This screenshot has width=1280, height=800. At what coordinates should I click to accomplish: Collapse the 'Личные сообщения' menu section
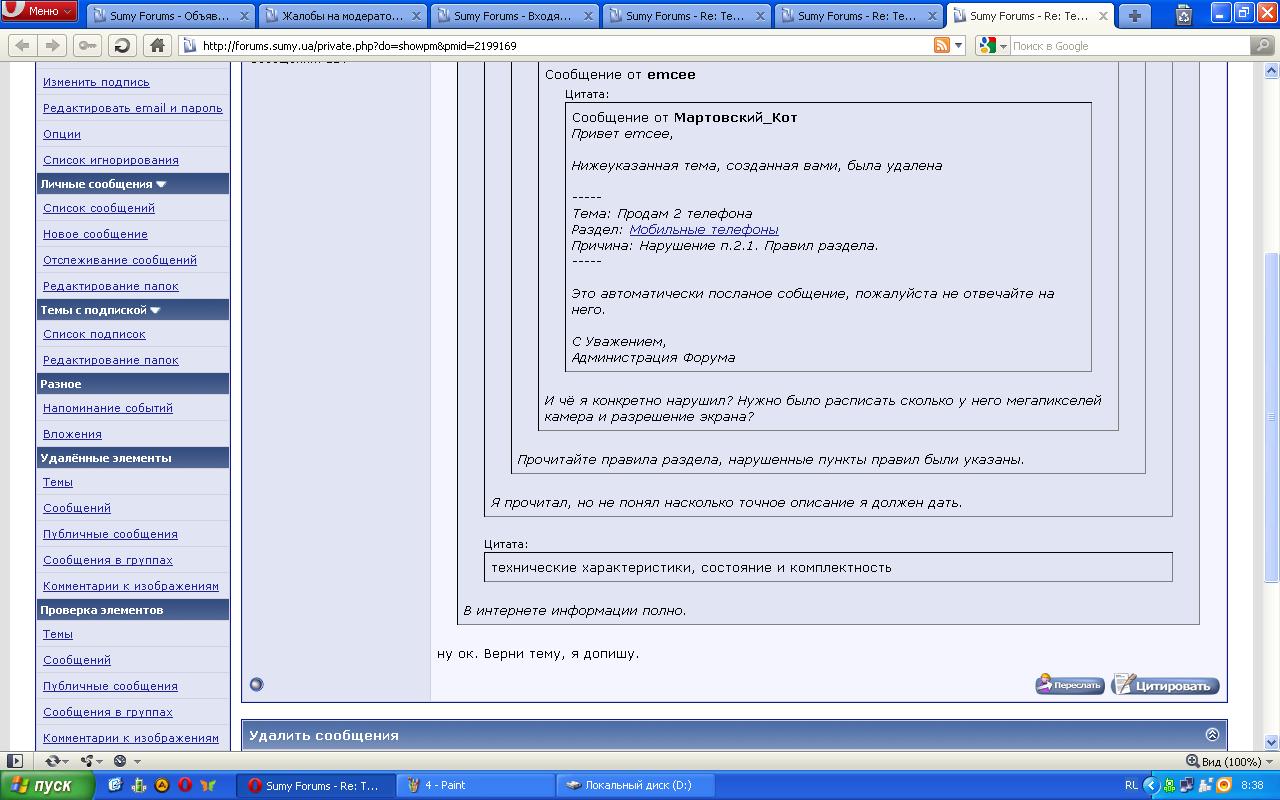point(161,184)
